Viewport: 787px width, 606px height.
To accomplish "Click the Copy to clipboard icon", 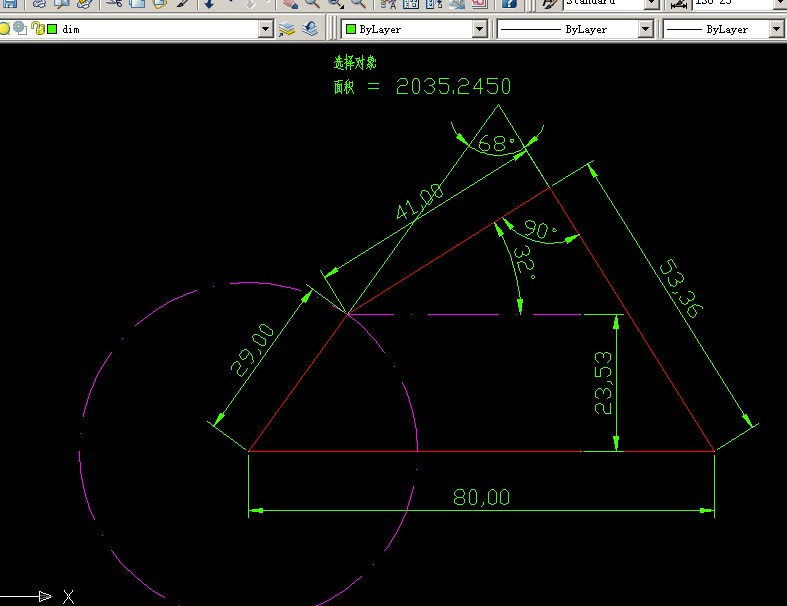I will click(x=137, y=4).
